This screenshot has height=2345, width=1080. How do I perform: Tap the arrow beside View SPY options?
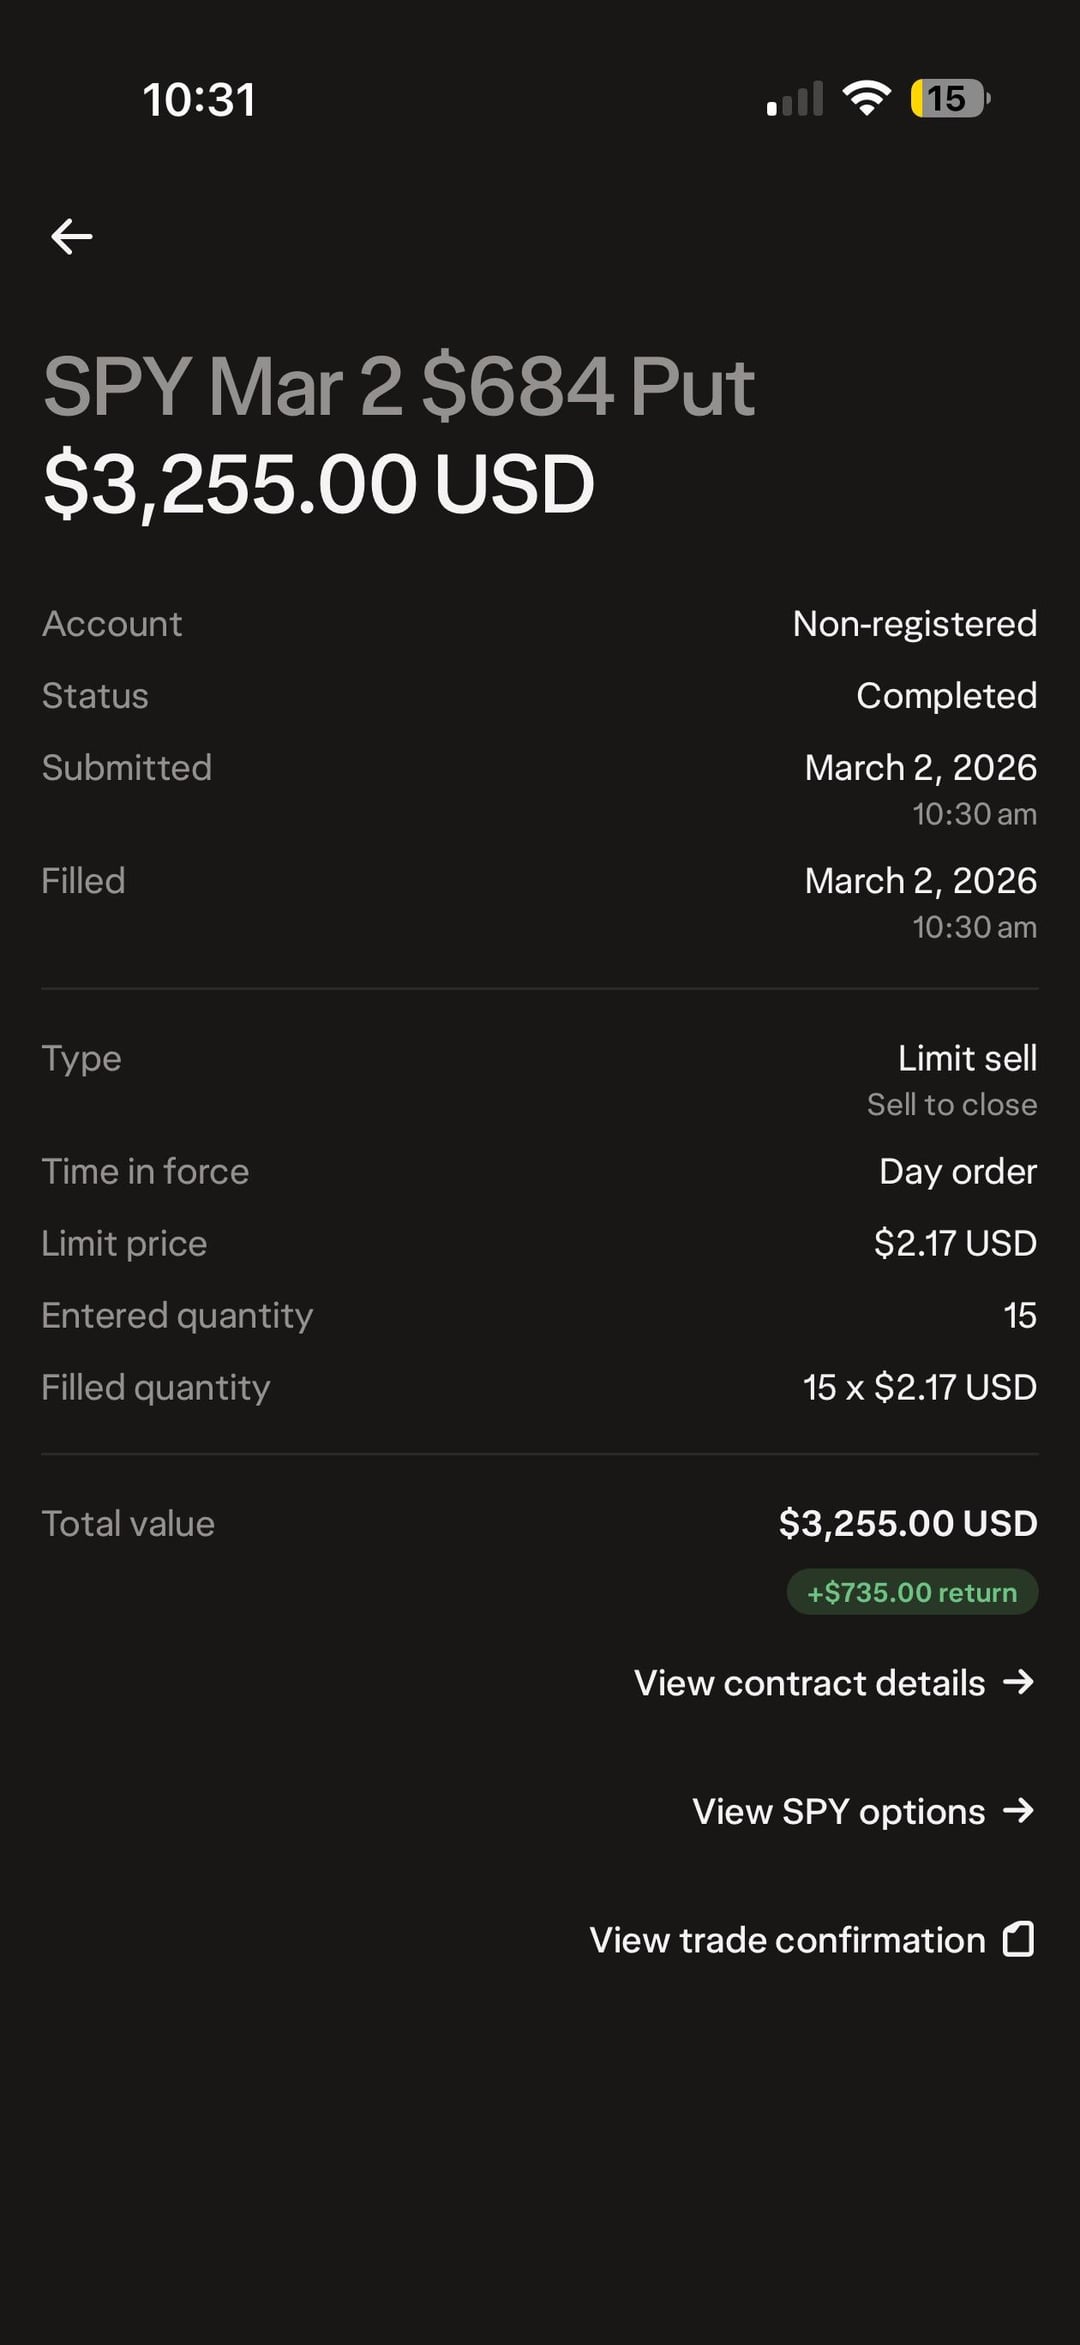click(x=1018, y=1810)
